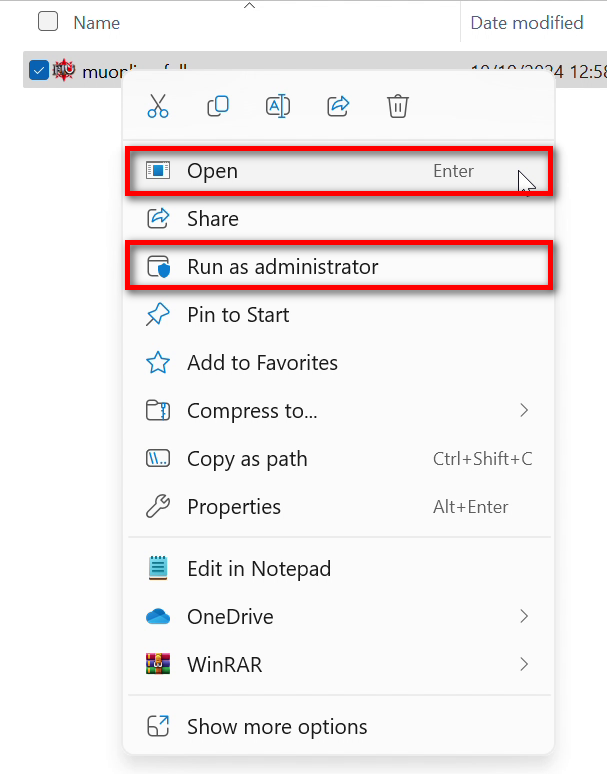Click the Share arrow icon in top row
This screenshot has height=774, width=607.
[338, 106]
